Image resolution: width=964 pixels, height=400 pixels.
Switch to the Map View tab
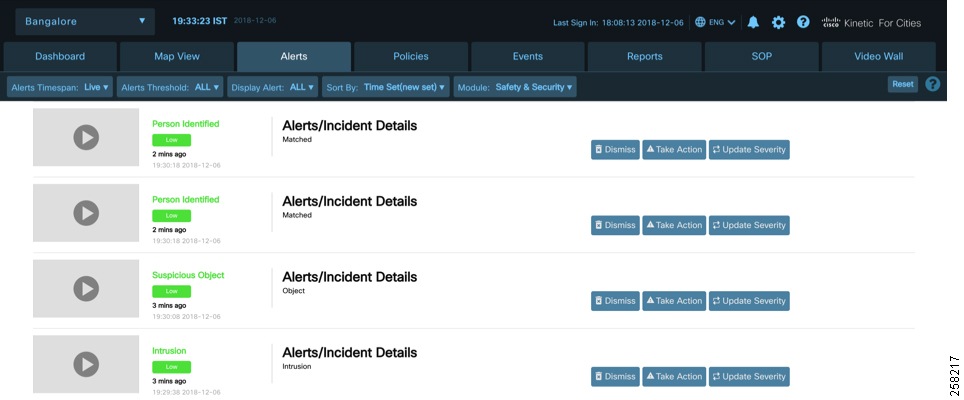click(x=177, y=56)
